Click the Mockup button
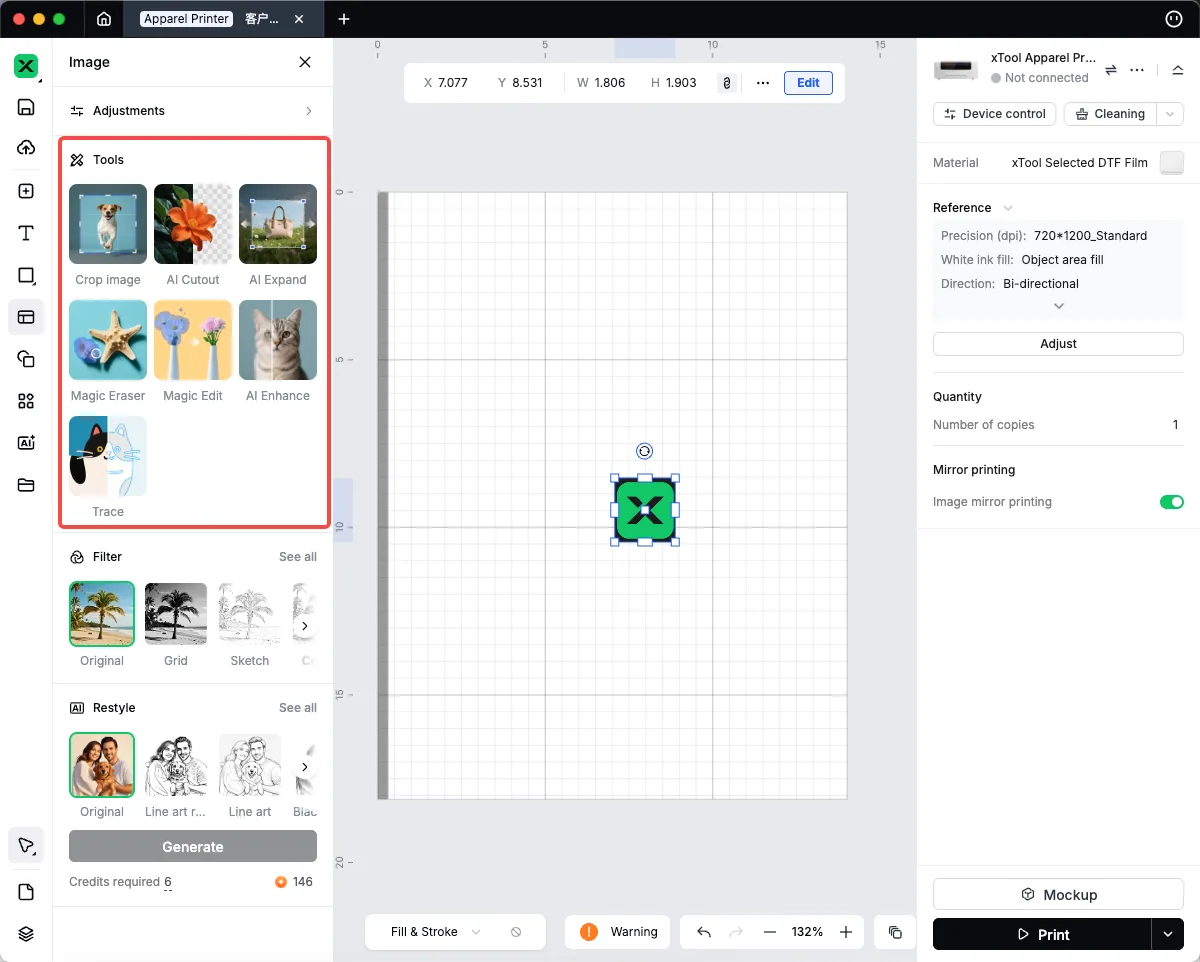 (x=1058, y=895)
